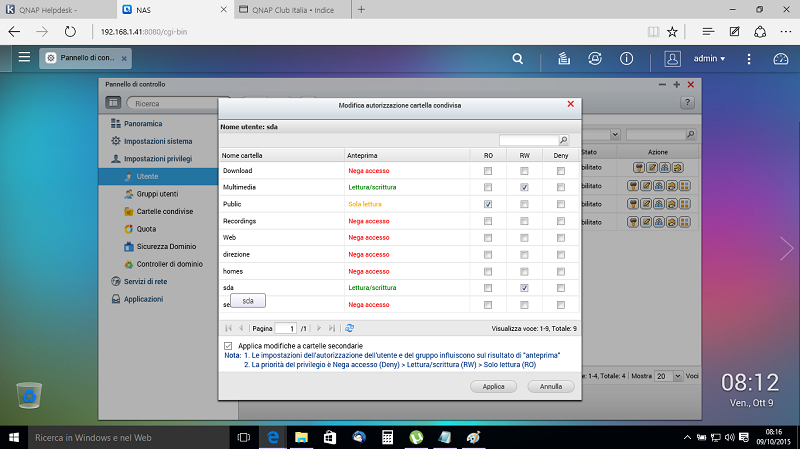Open the dashboard gauge icon at top right
Screen dimensions: 800x449
coord(782,58)
